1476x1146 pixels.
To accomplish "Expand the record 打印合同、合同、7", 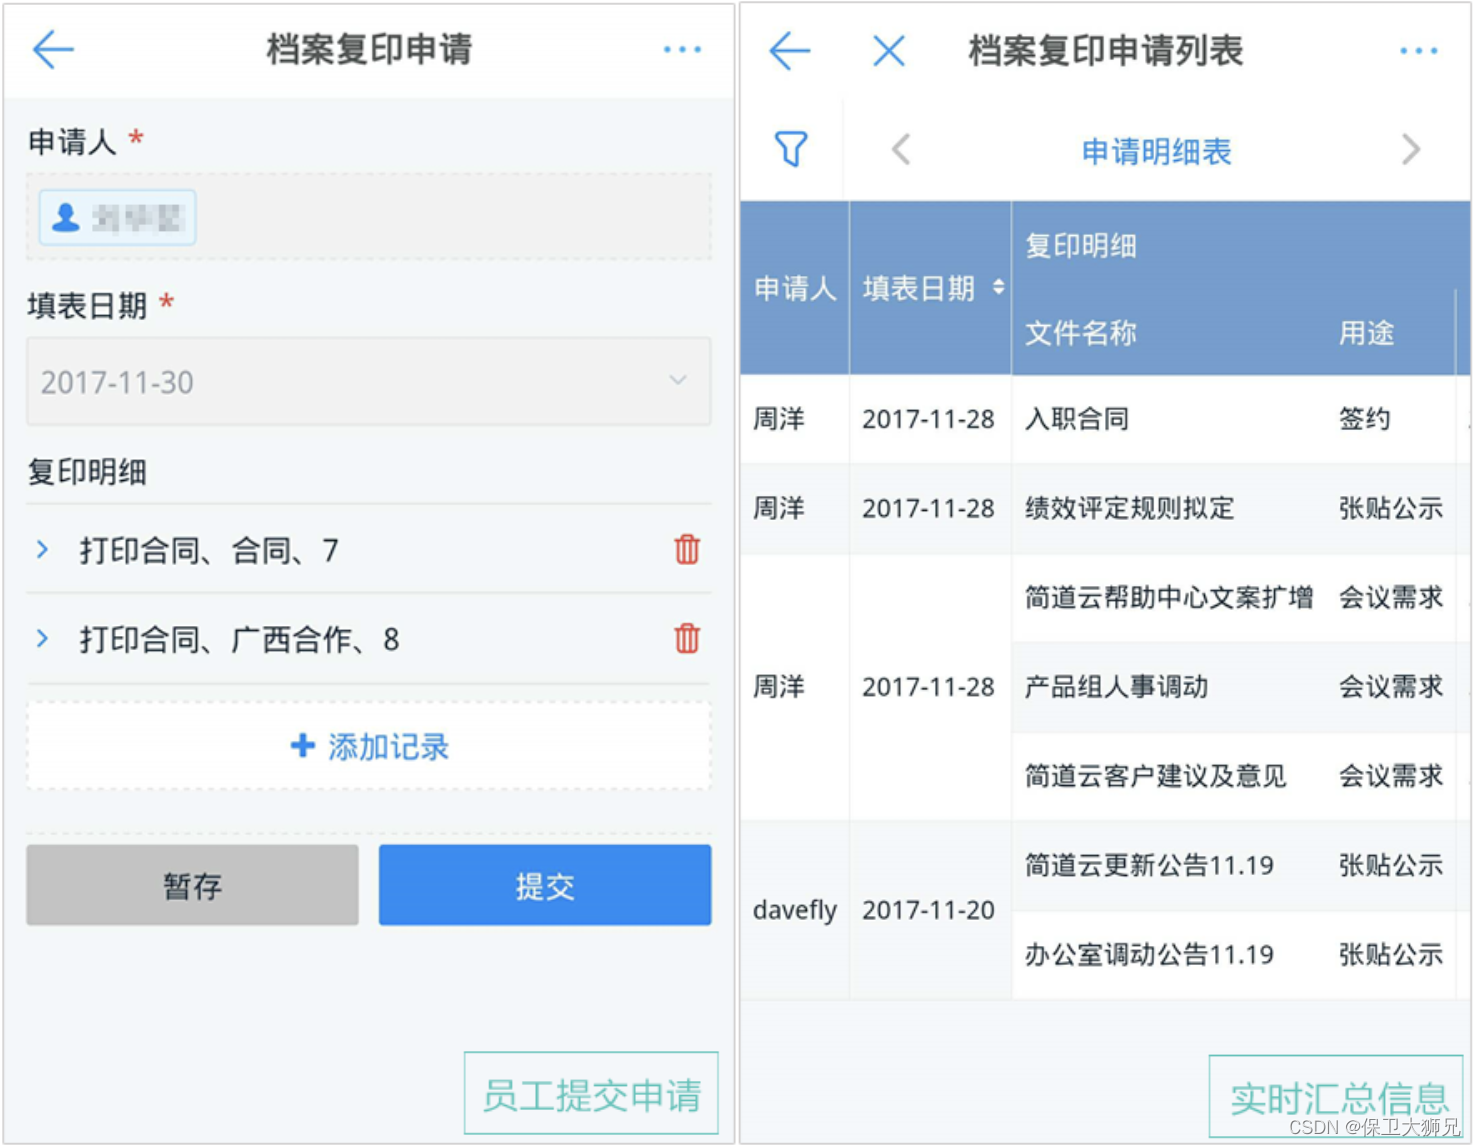I will click(42, 549).
